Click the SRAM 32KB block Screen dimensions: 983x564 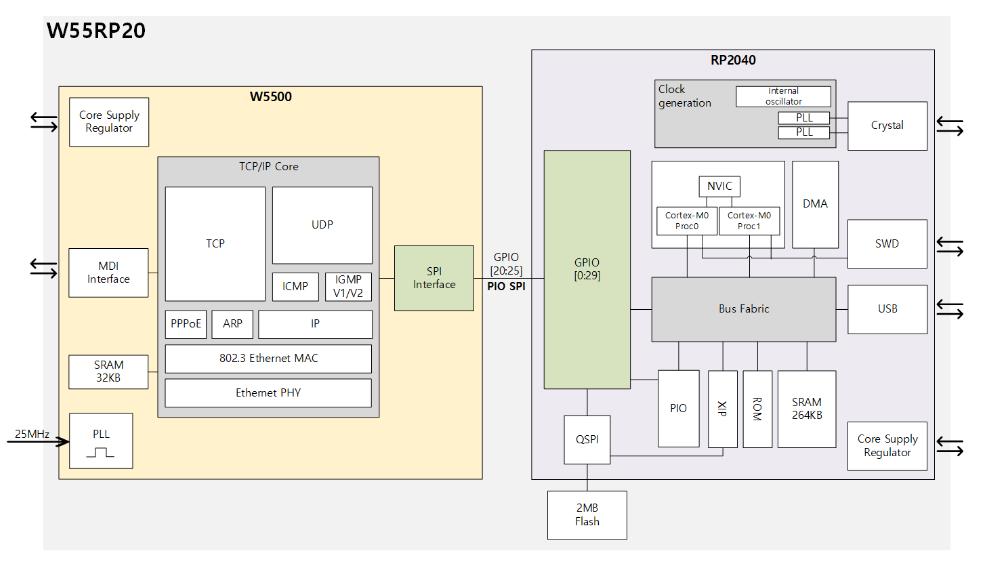[x=108, y=372]
